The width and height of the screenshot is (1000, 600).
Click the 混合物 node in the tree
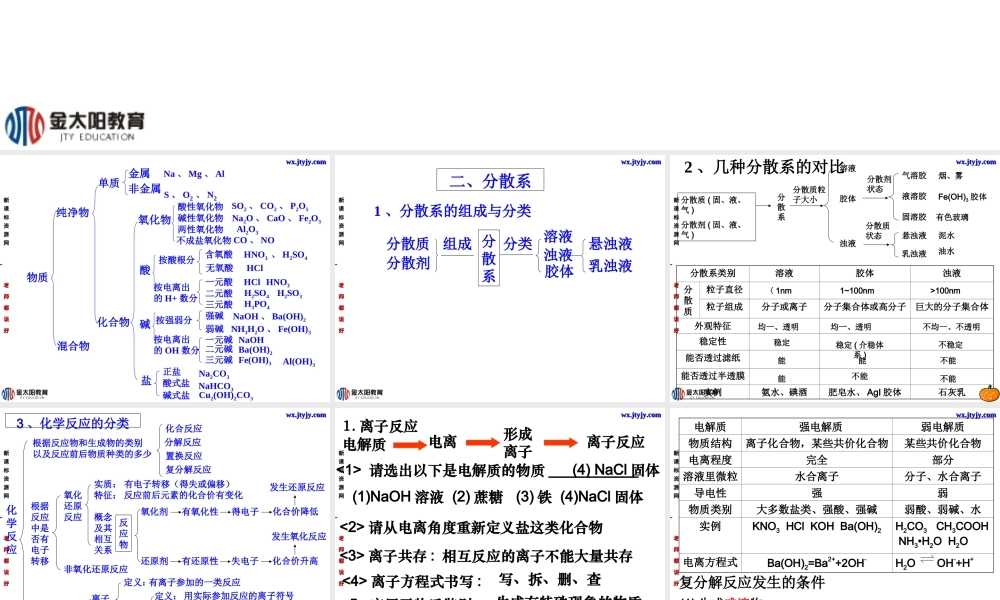coord(73,346)
